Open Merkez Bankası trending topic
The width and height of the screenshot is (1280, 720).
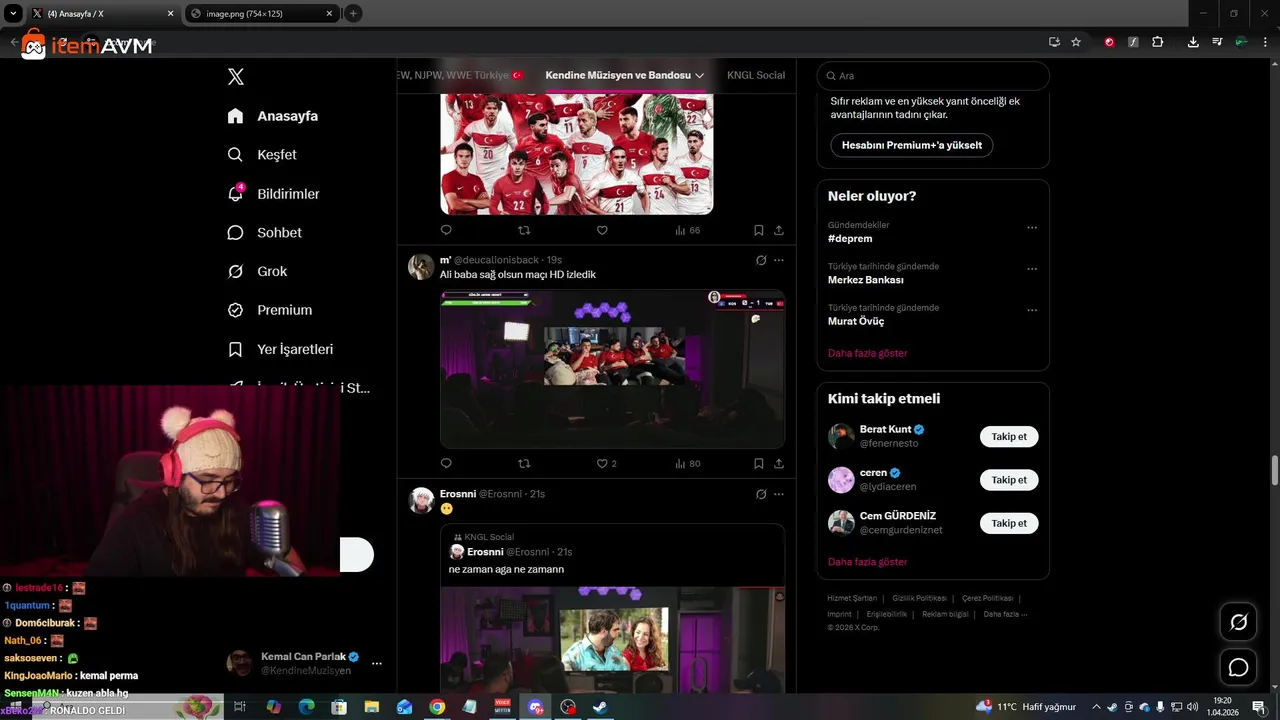866,280
